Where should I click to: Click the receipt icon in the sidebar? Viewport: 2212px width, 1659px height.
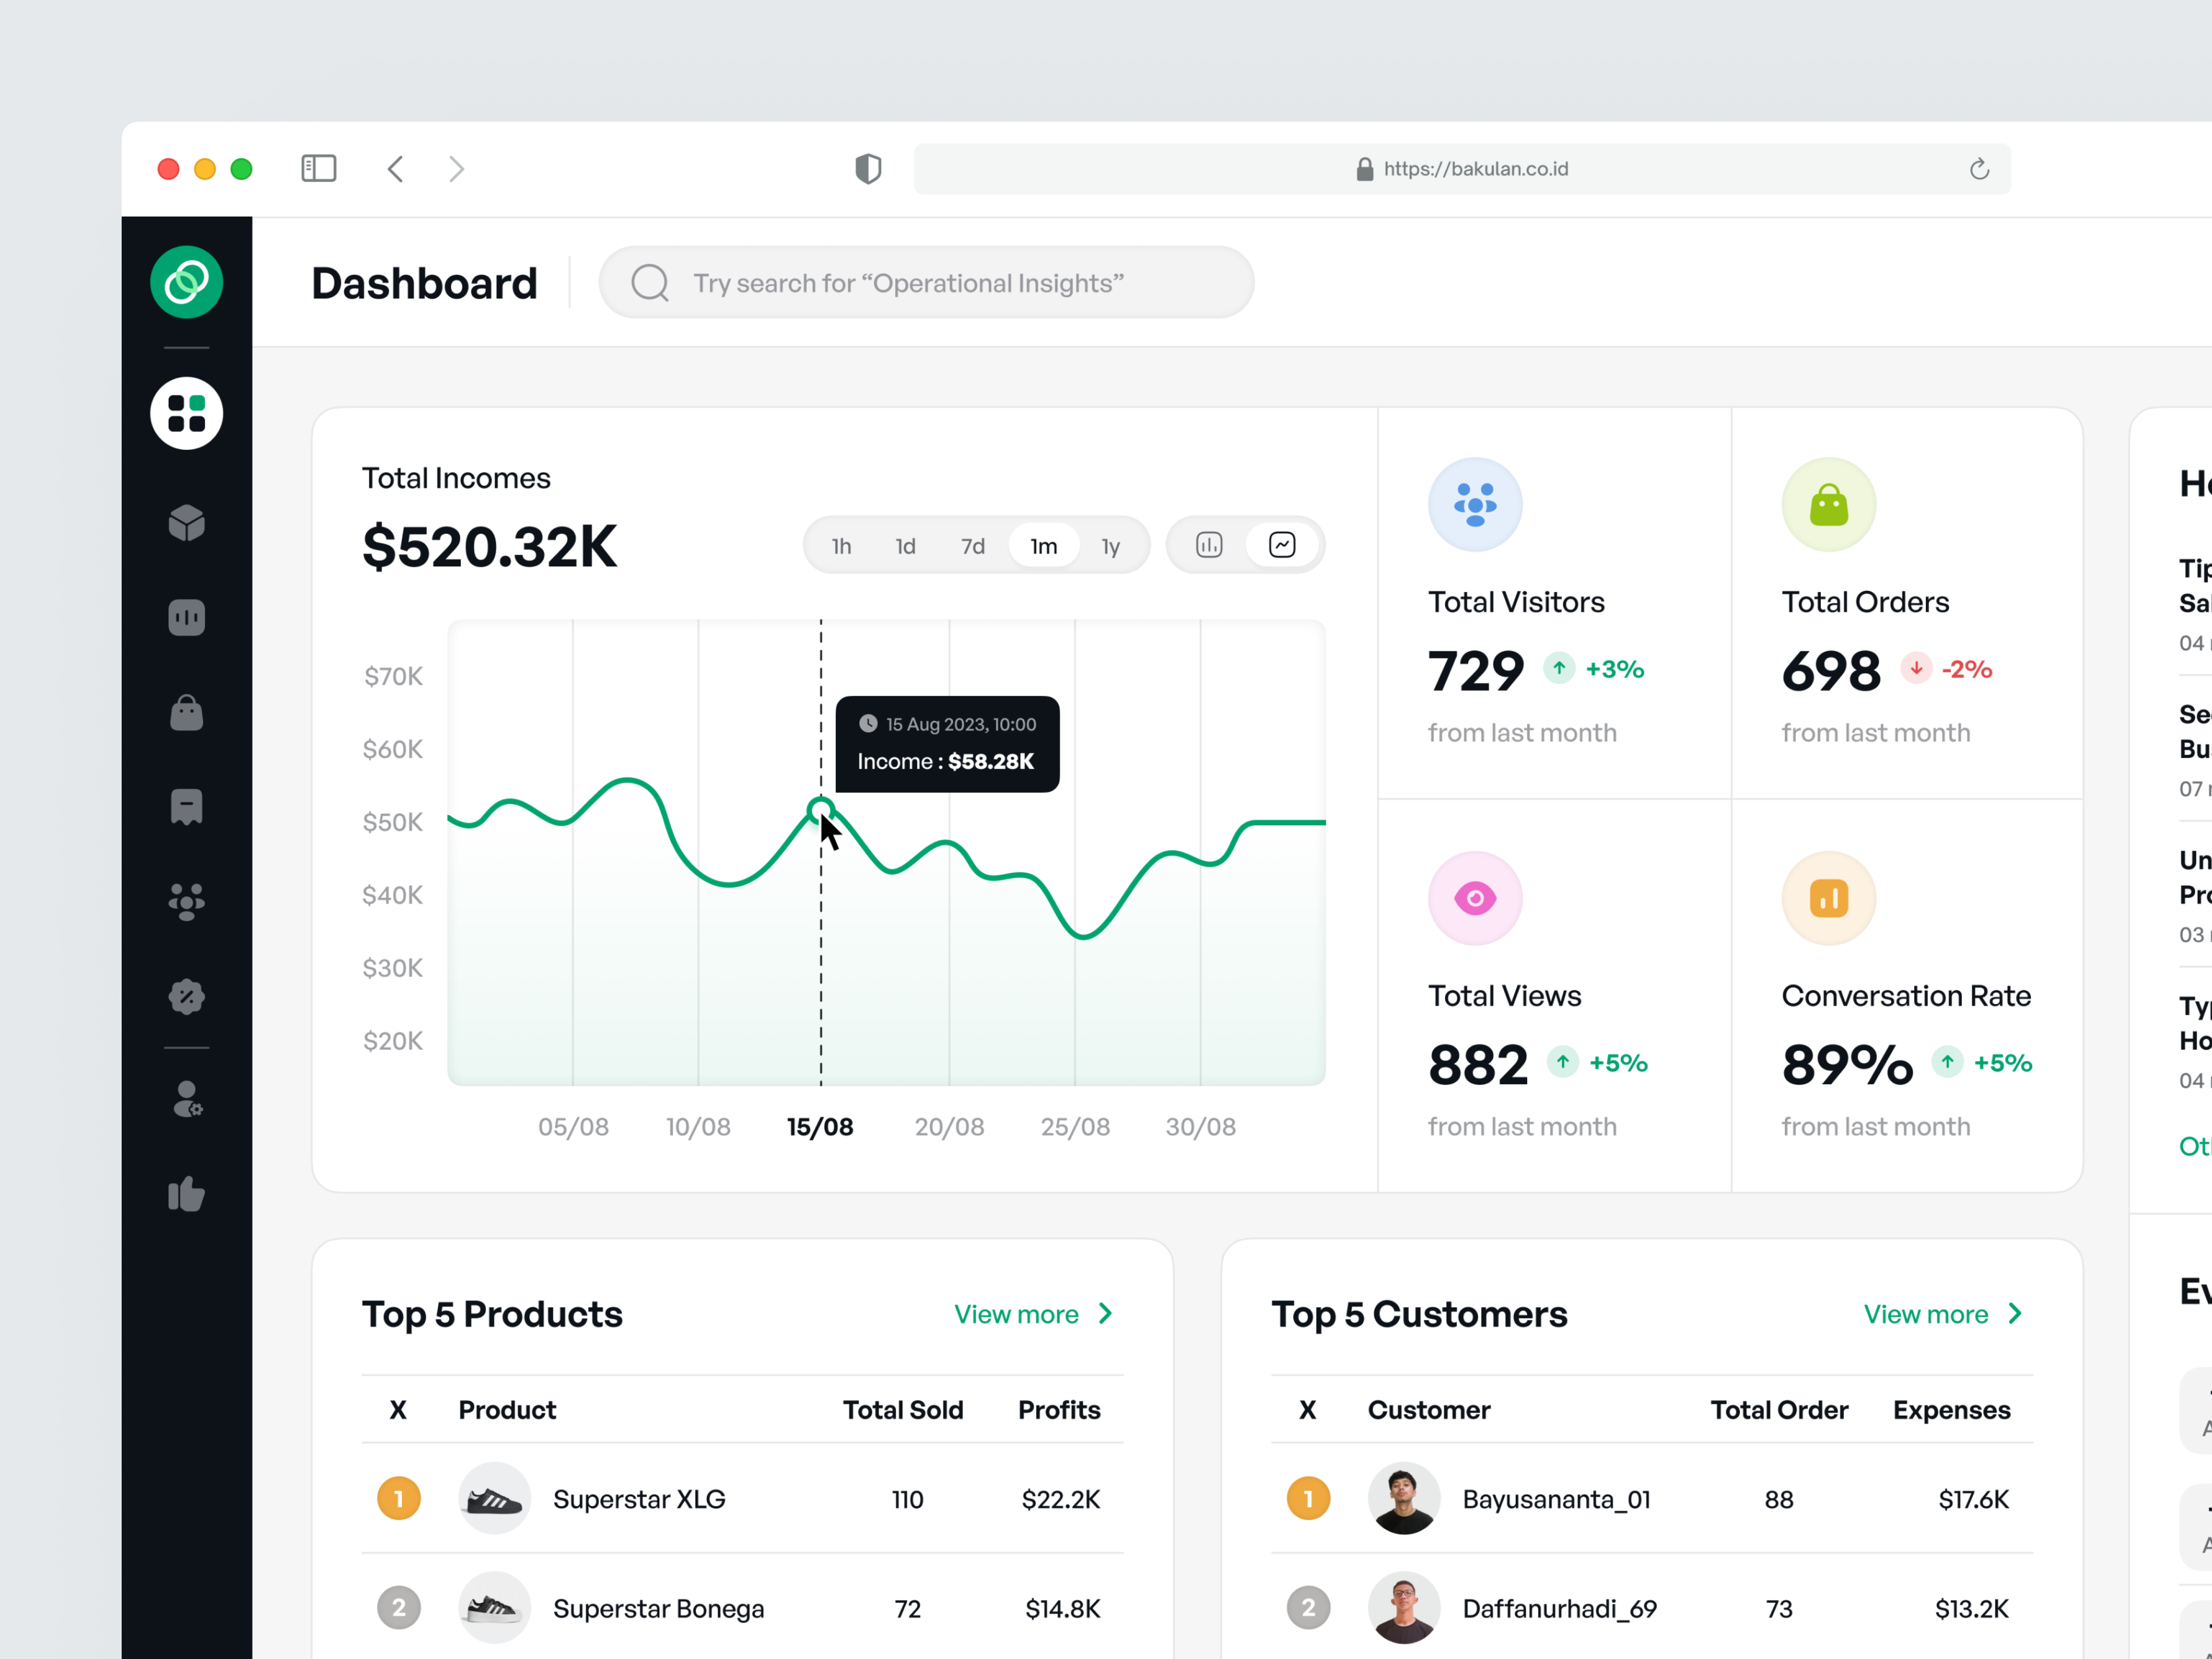click(186, 807)
